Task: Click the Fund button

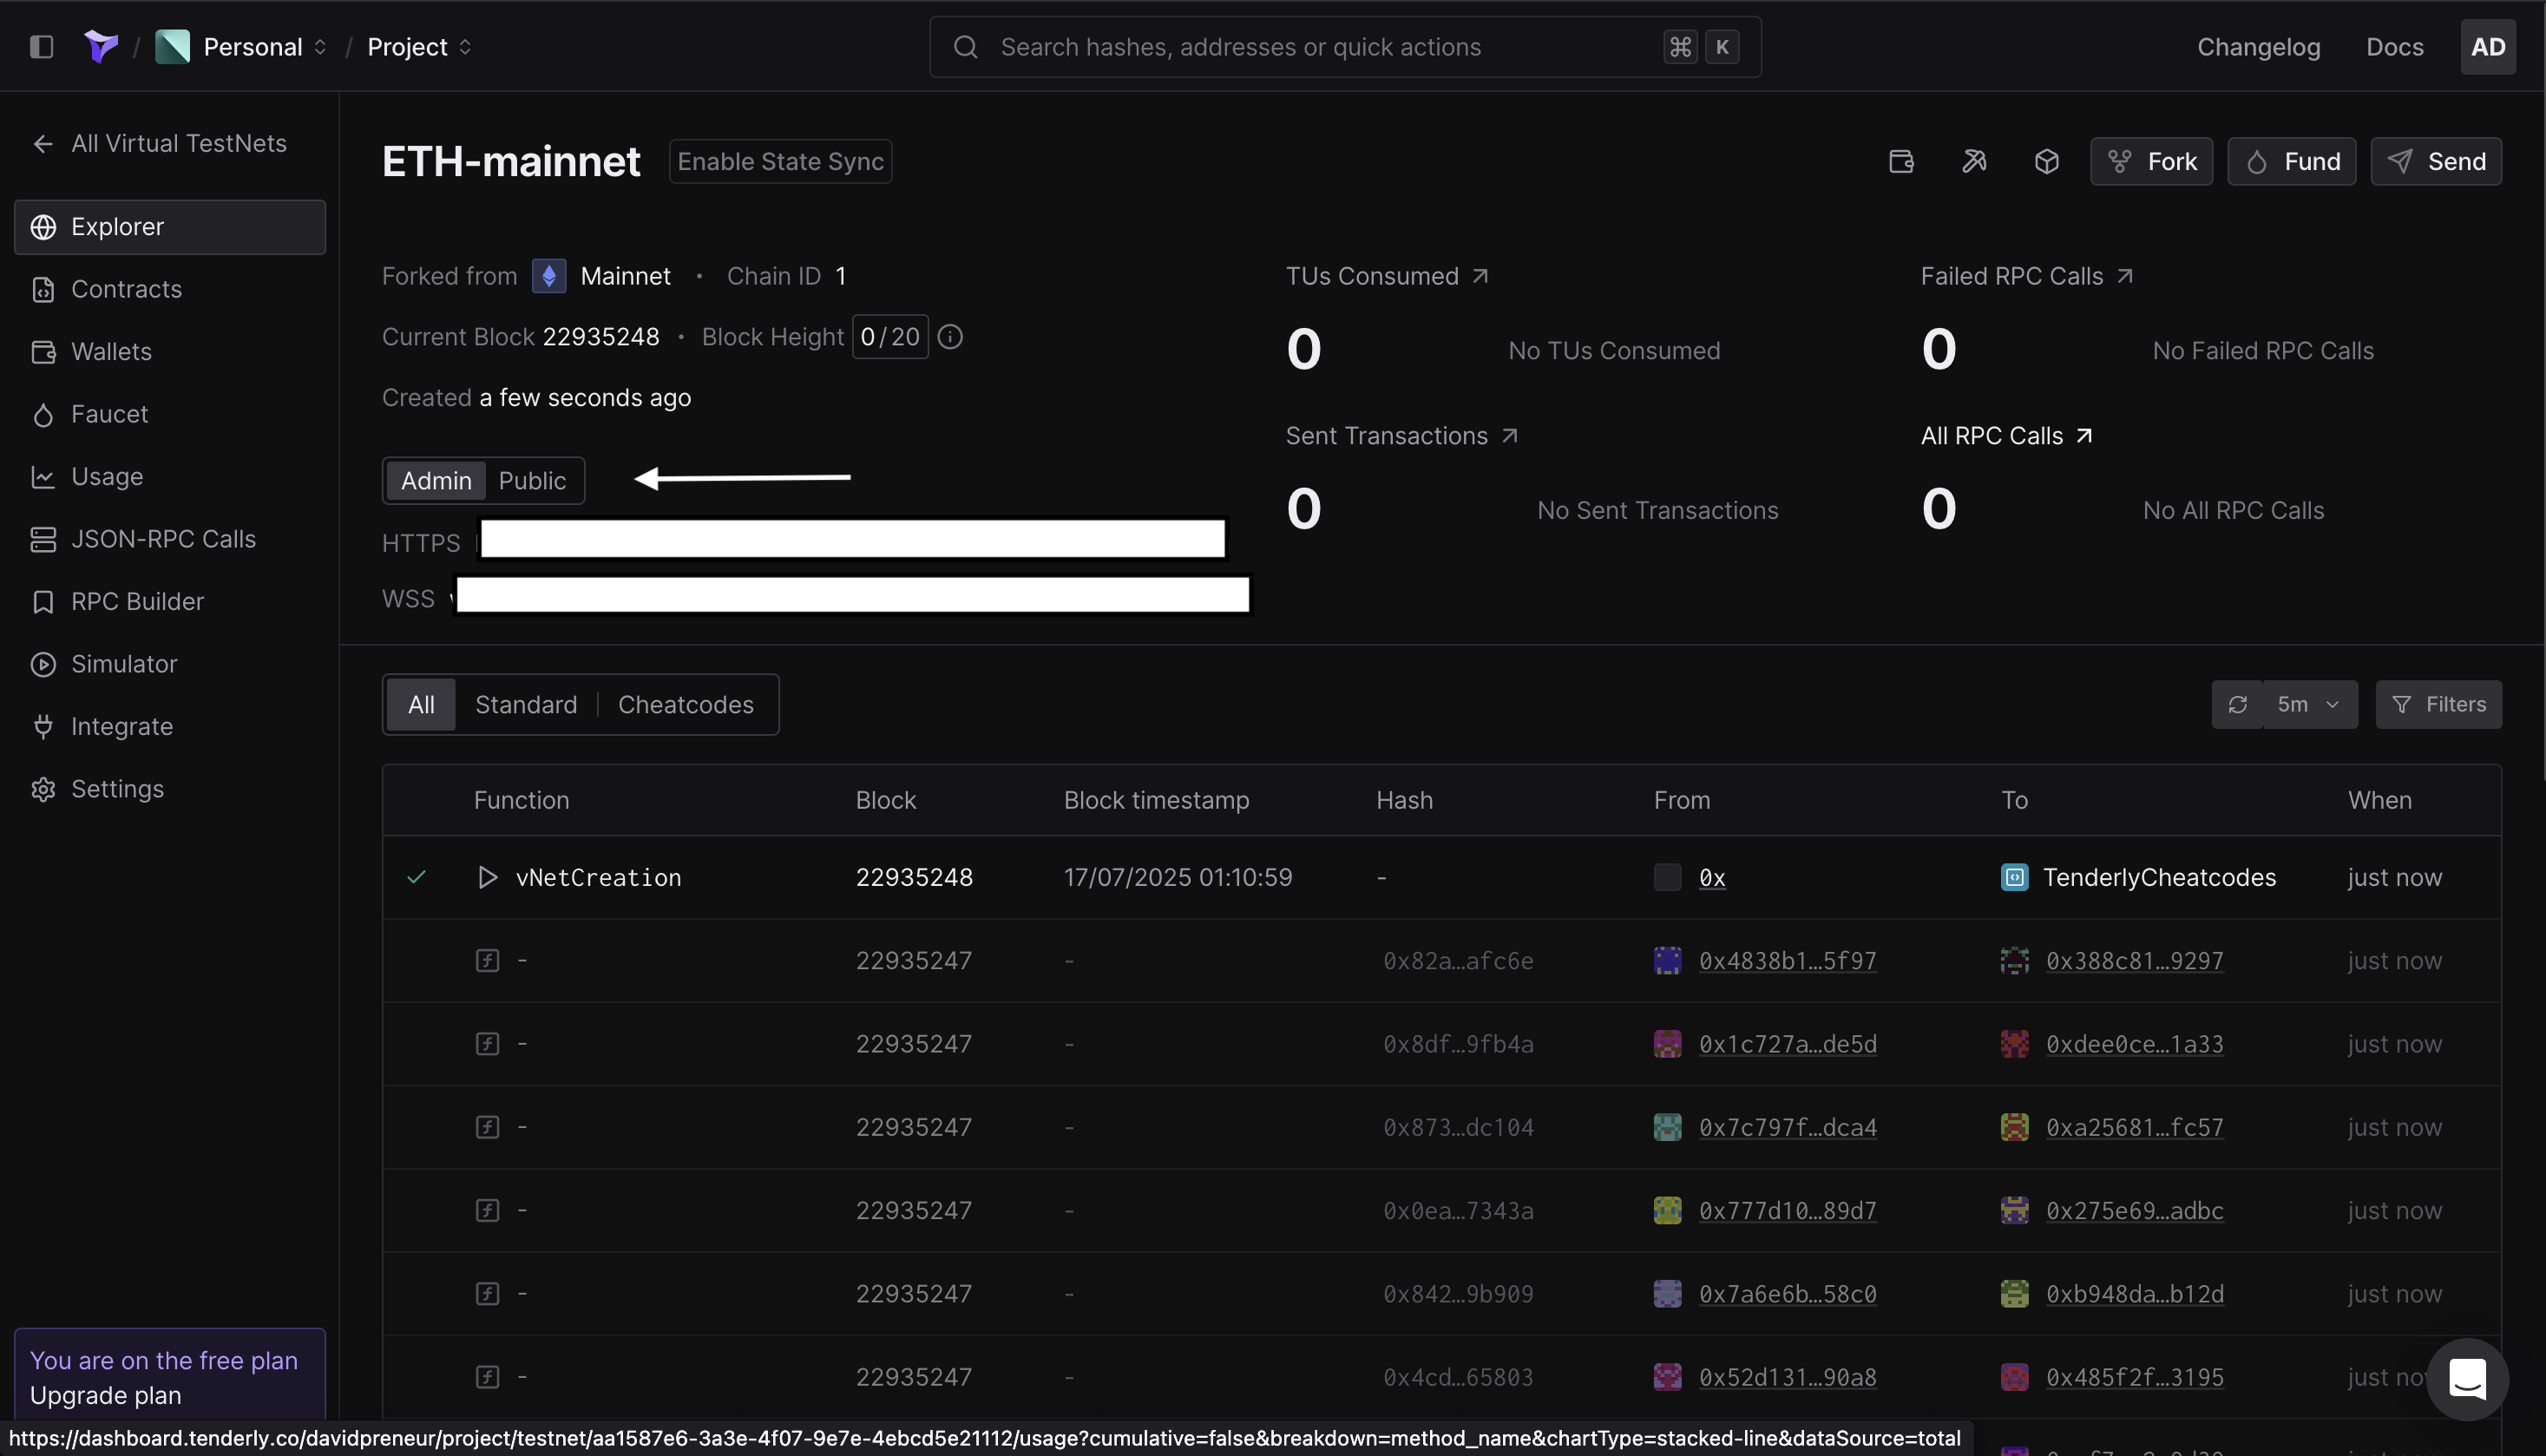Action: click(x=2291, y=162)
